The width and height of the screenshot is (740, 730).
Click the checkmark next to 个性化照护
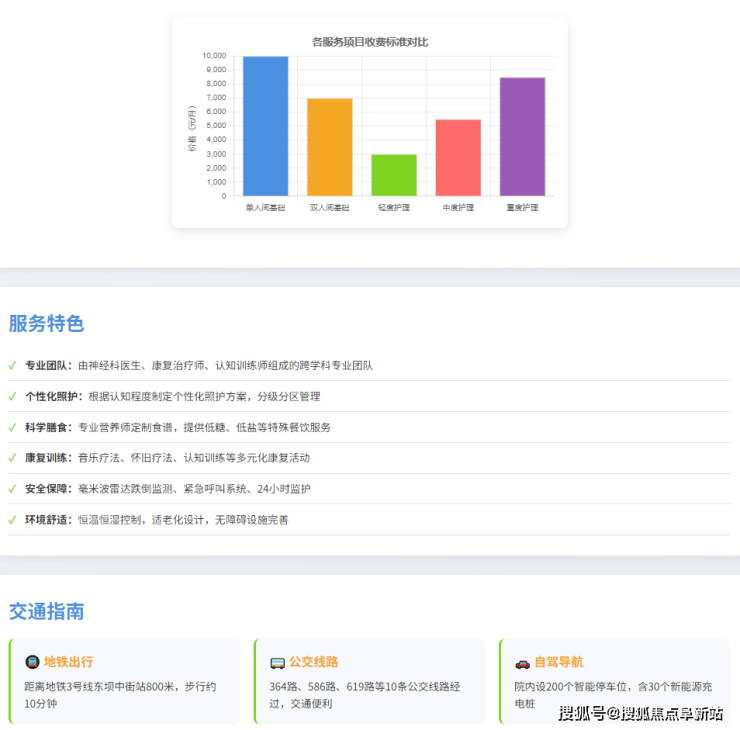coord(12,397)
